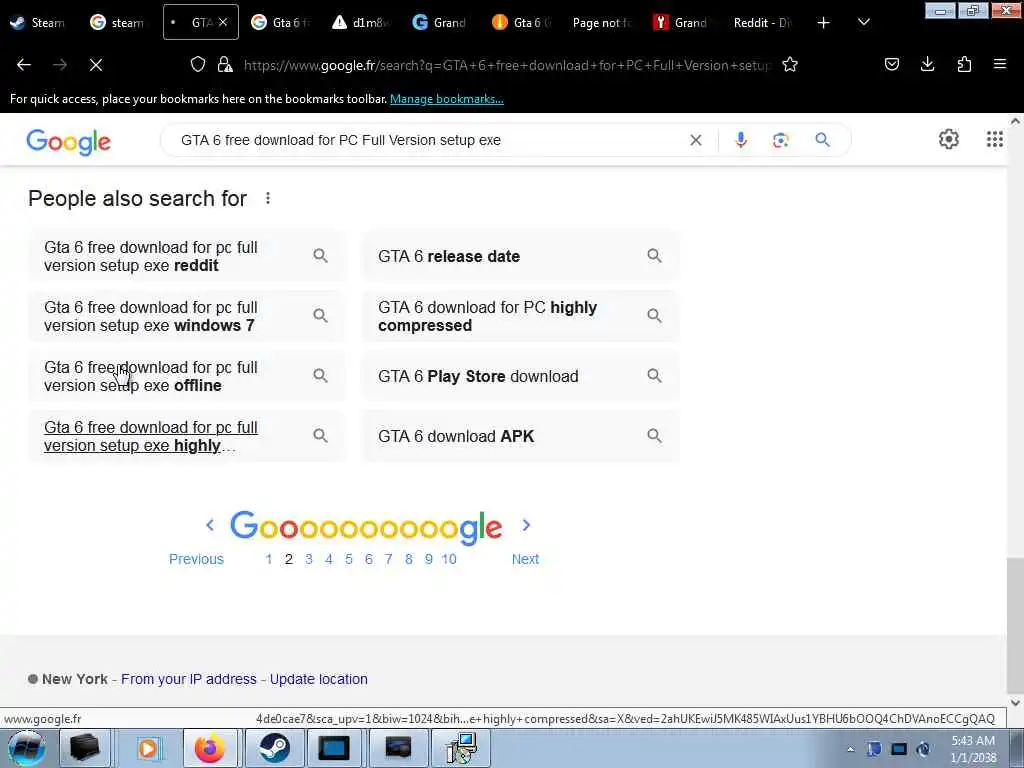Viewport: 1024px width, 768px height.
Task: Open media player taskbar icon
Action: coord(148,748)
